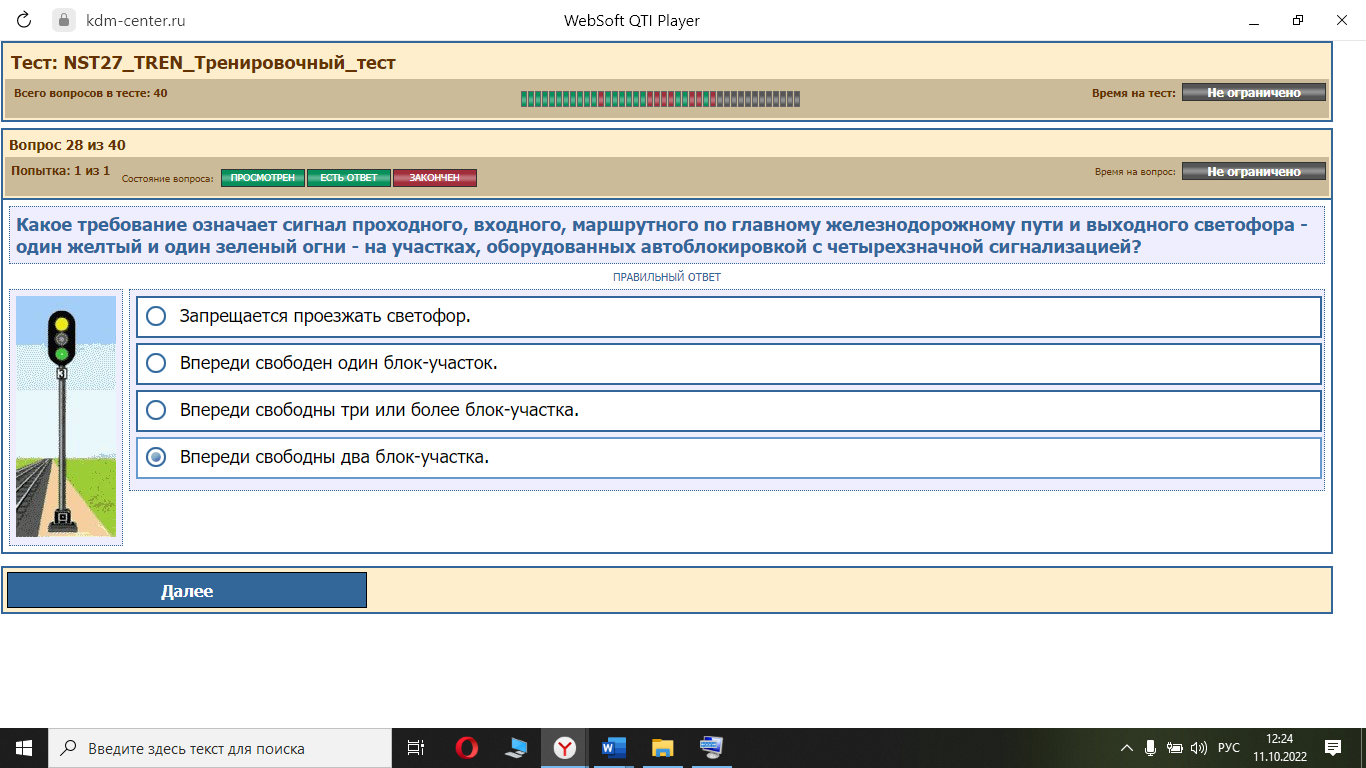The height and width of the screenshot is (768, 1366).
Task: Open the Opera browser from taskbar
Action: [467, 747]
